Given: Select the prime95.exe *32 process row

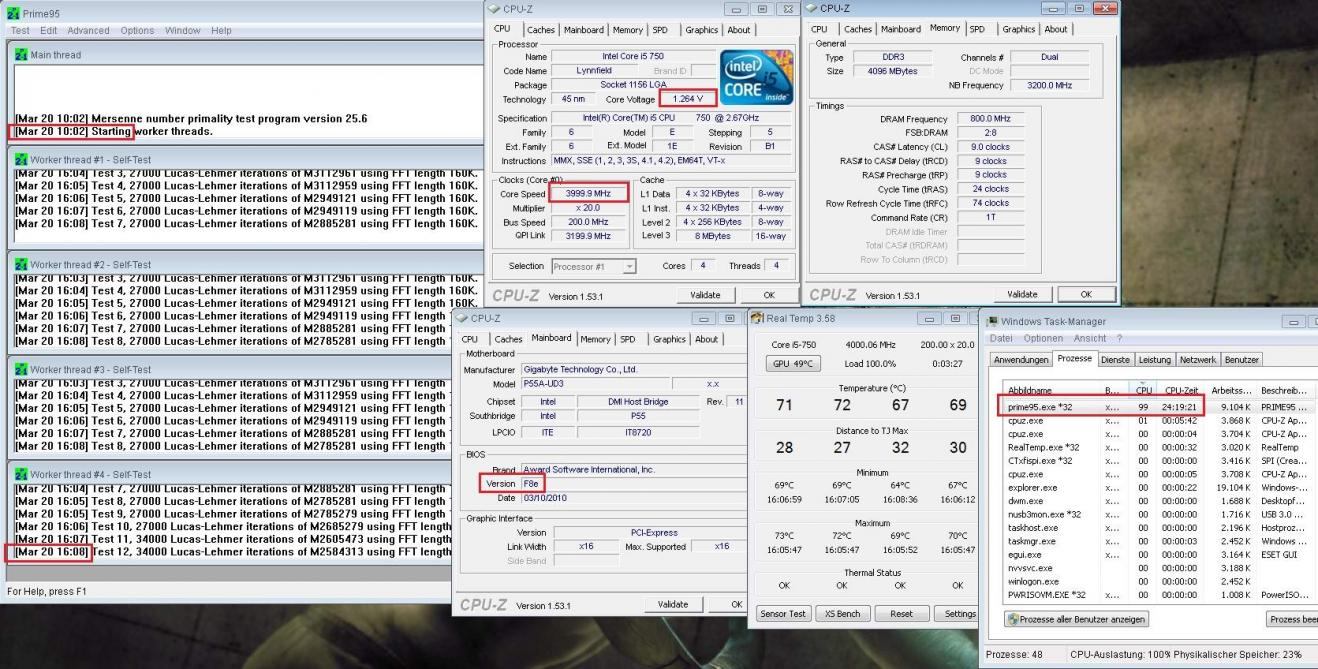Looking at the screenshot, I should [x=1158, y=407].
